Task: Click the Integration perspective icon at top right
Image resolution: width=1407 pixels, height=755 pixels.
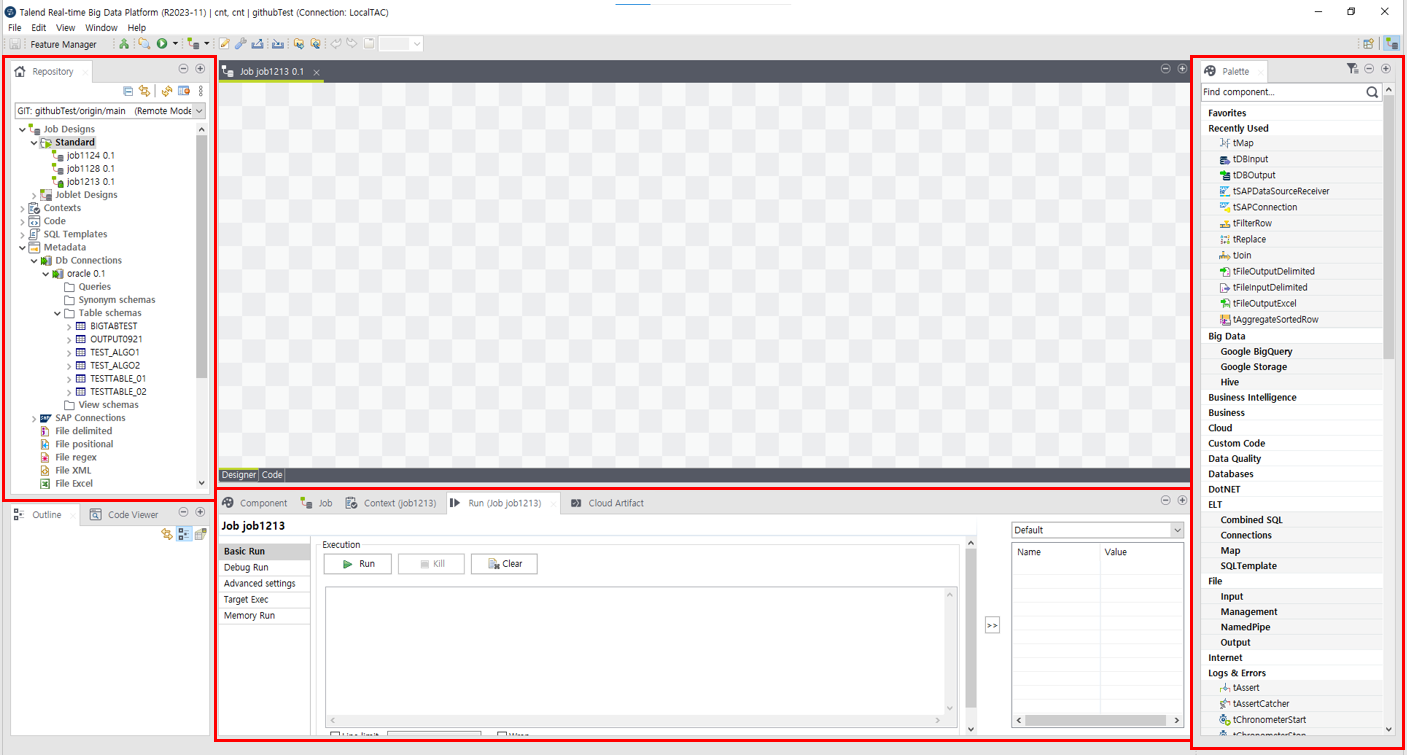Action: [x=1391, y=44]
